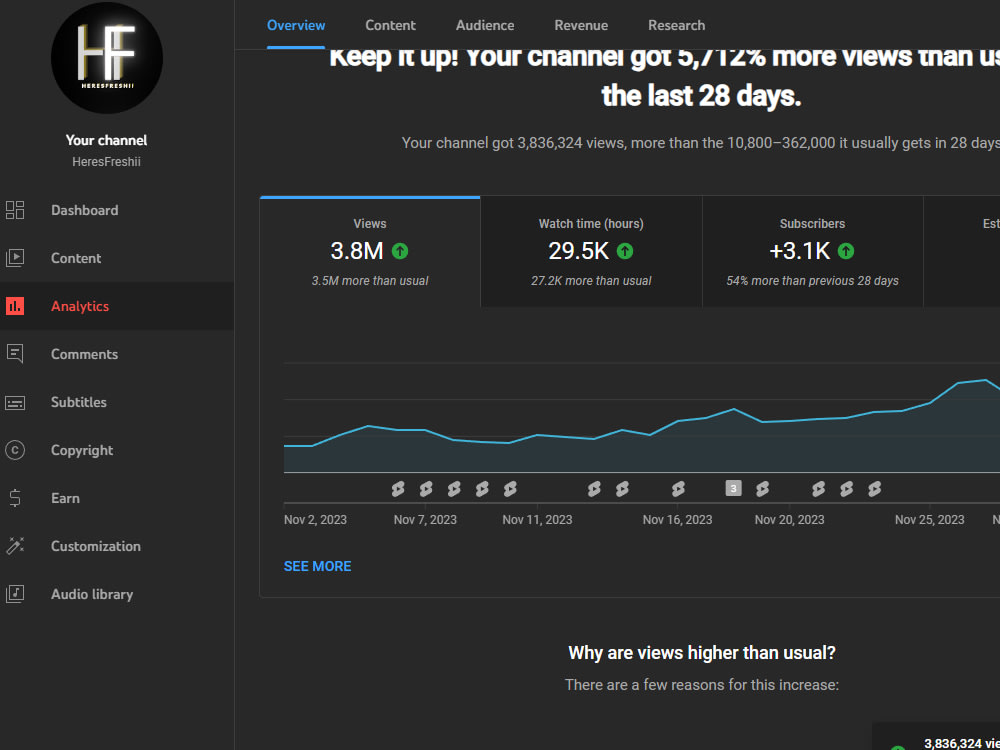Click the Shorts marker above the Nov 7, 2023 label
Screen dimensions: 1000x750
[426, 489]
